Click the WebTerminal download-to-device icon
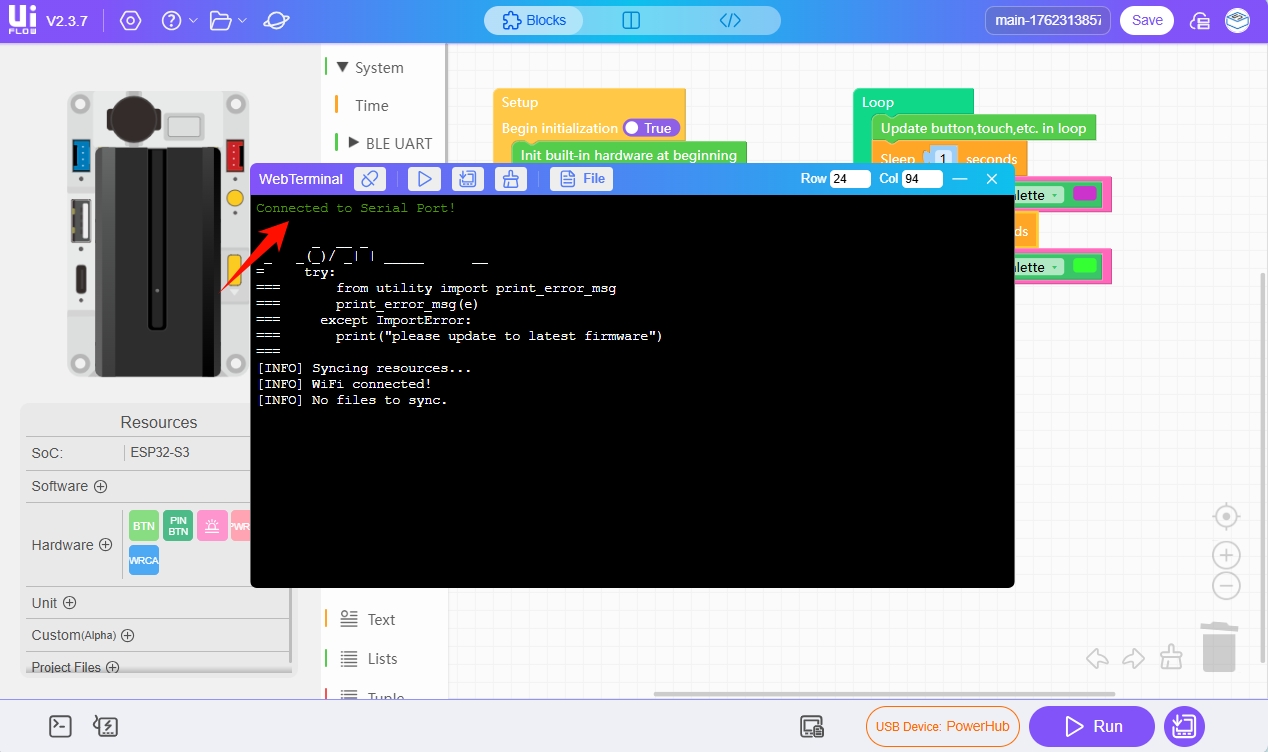 click(x=467, y=179)
